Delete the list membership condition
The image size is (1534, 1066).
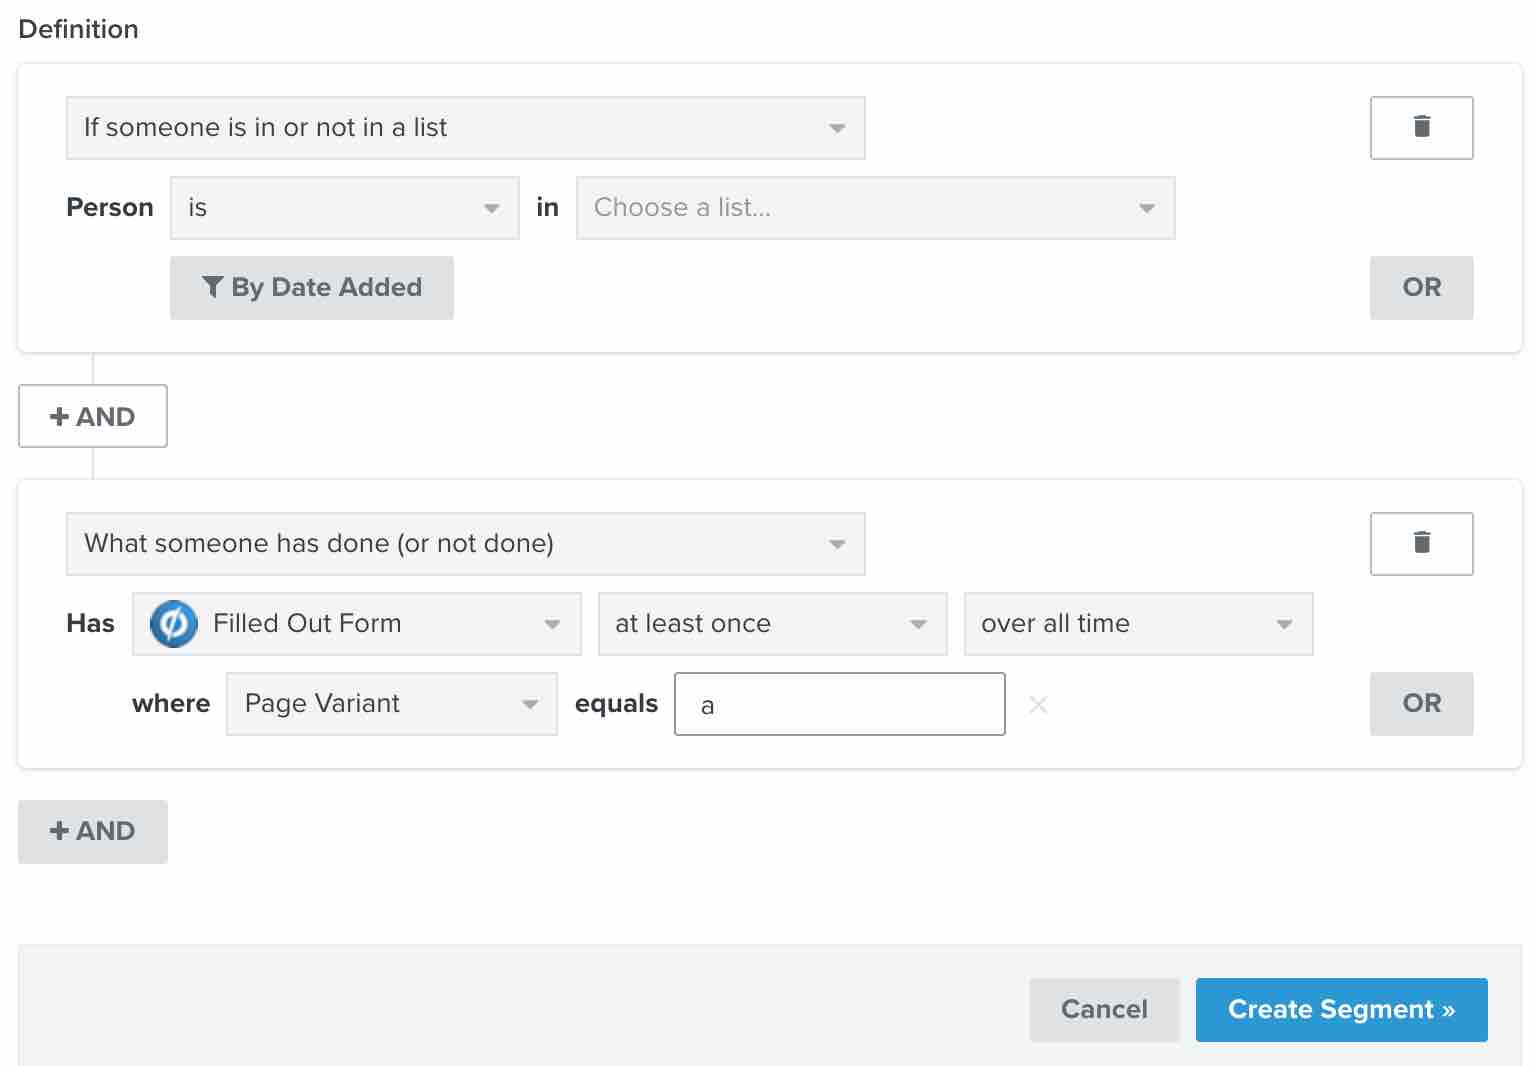pyautogui.click(x=1421, y=127)
